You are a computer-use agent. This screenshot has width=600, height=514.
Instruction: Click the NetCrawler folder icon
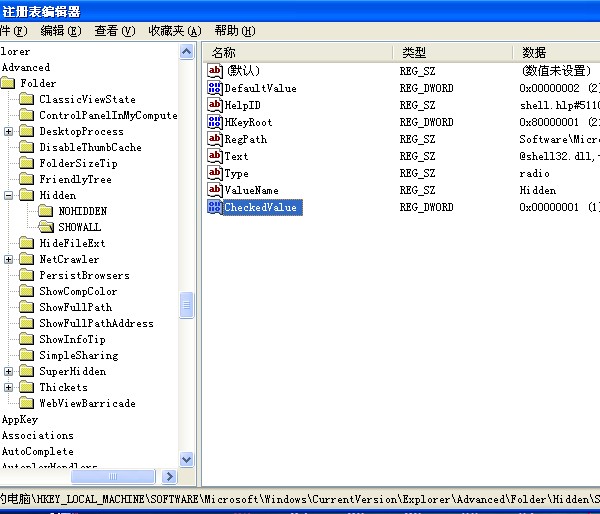(26, 259)
